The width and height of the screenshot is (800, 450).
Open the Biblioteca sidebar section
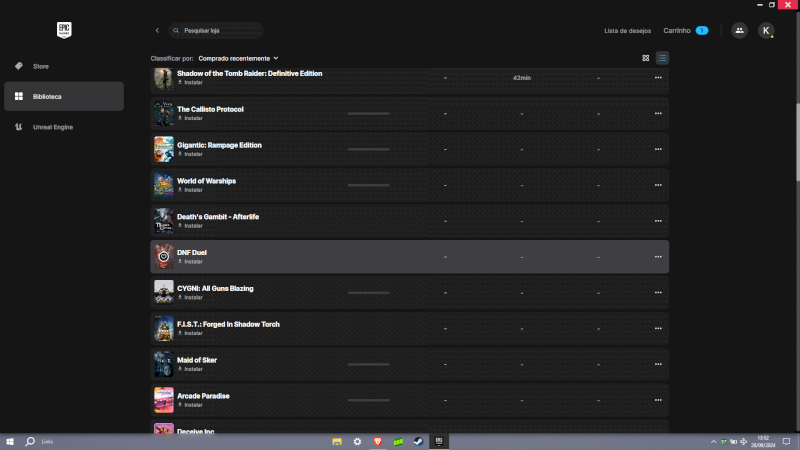click(47, 97)
